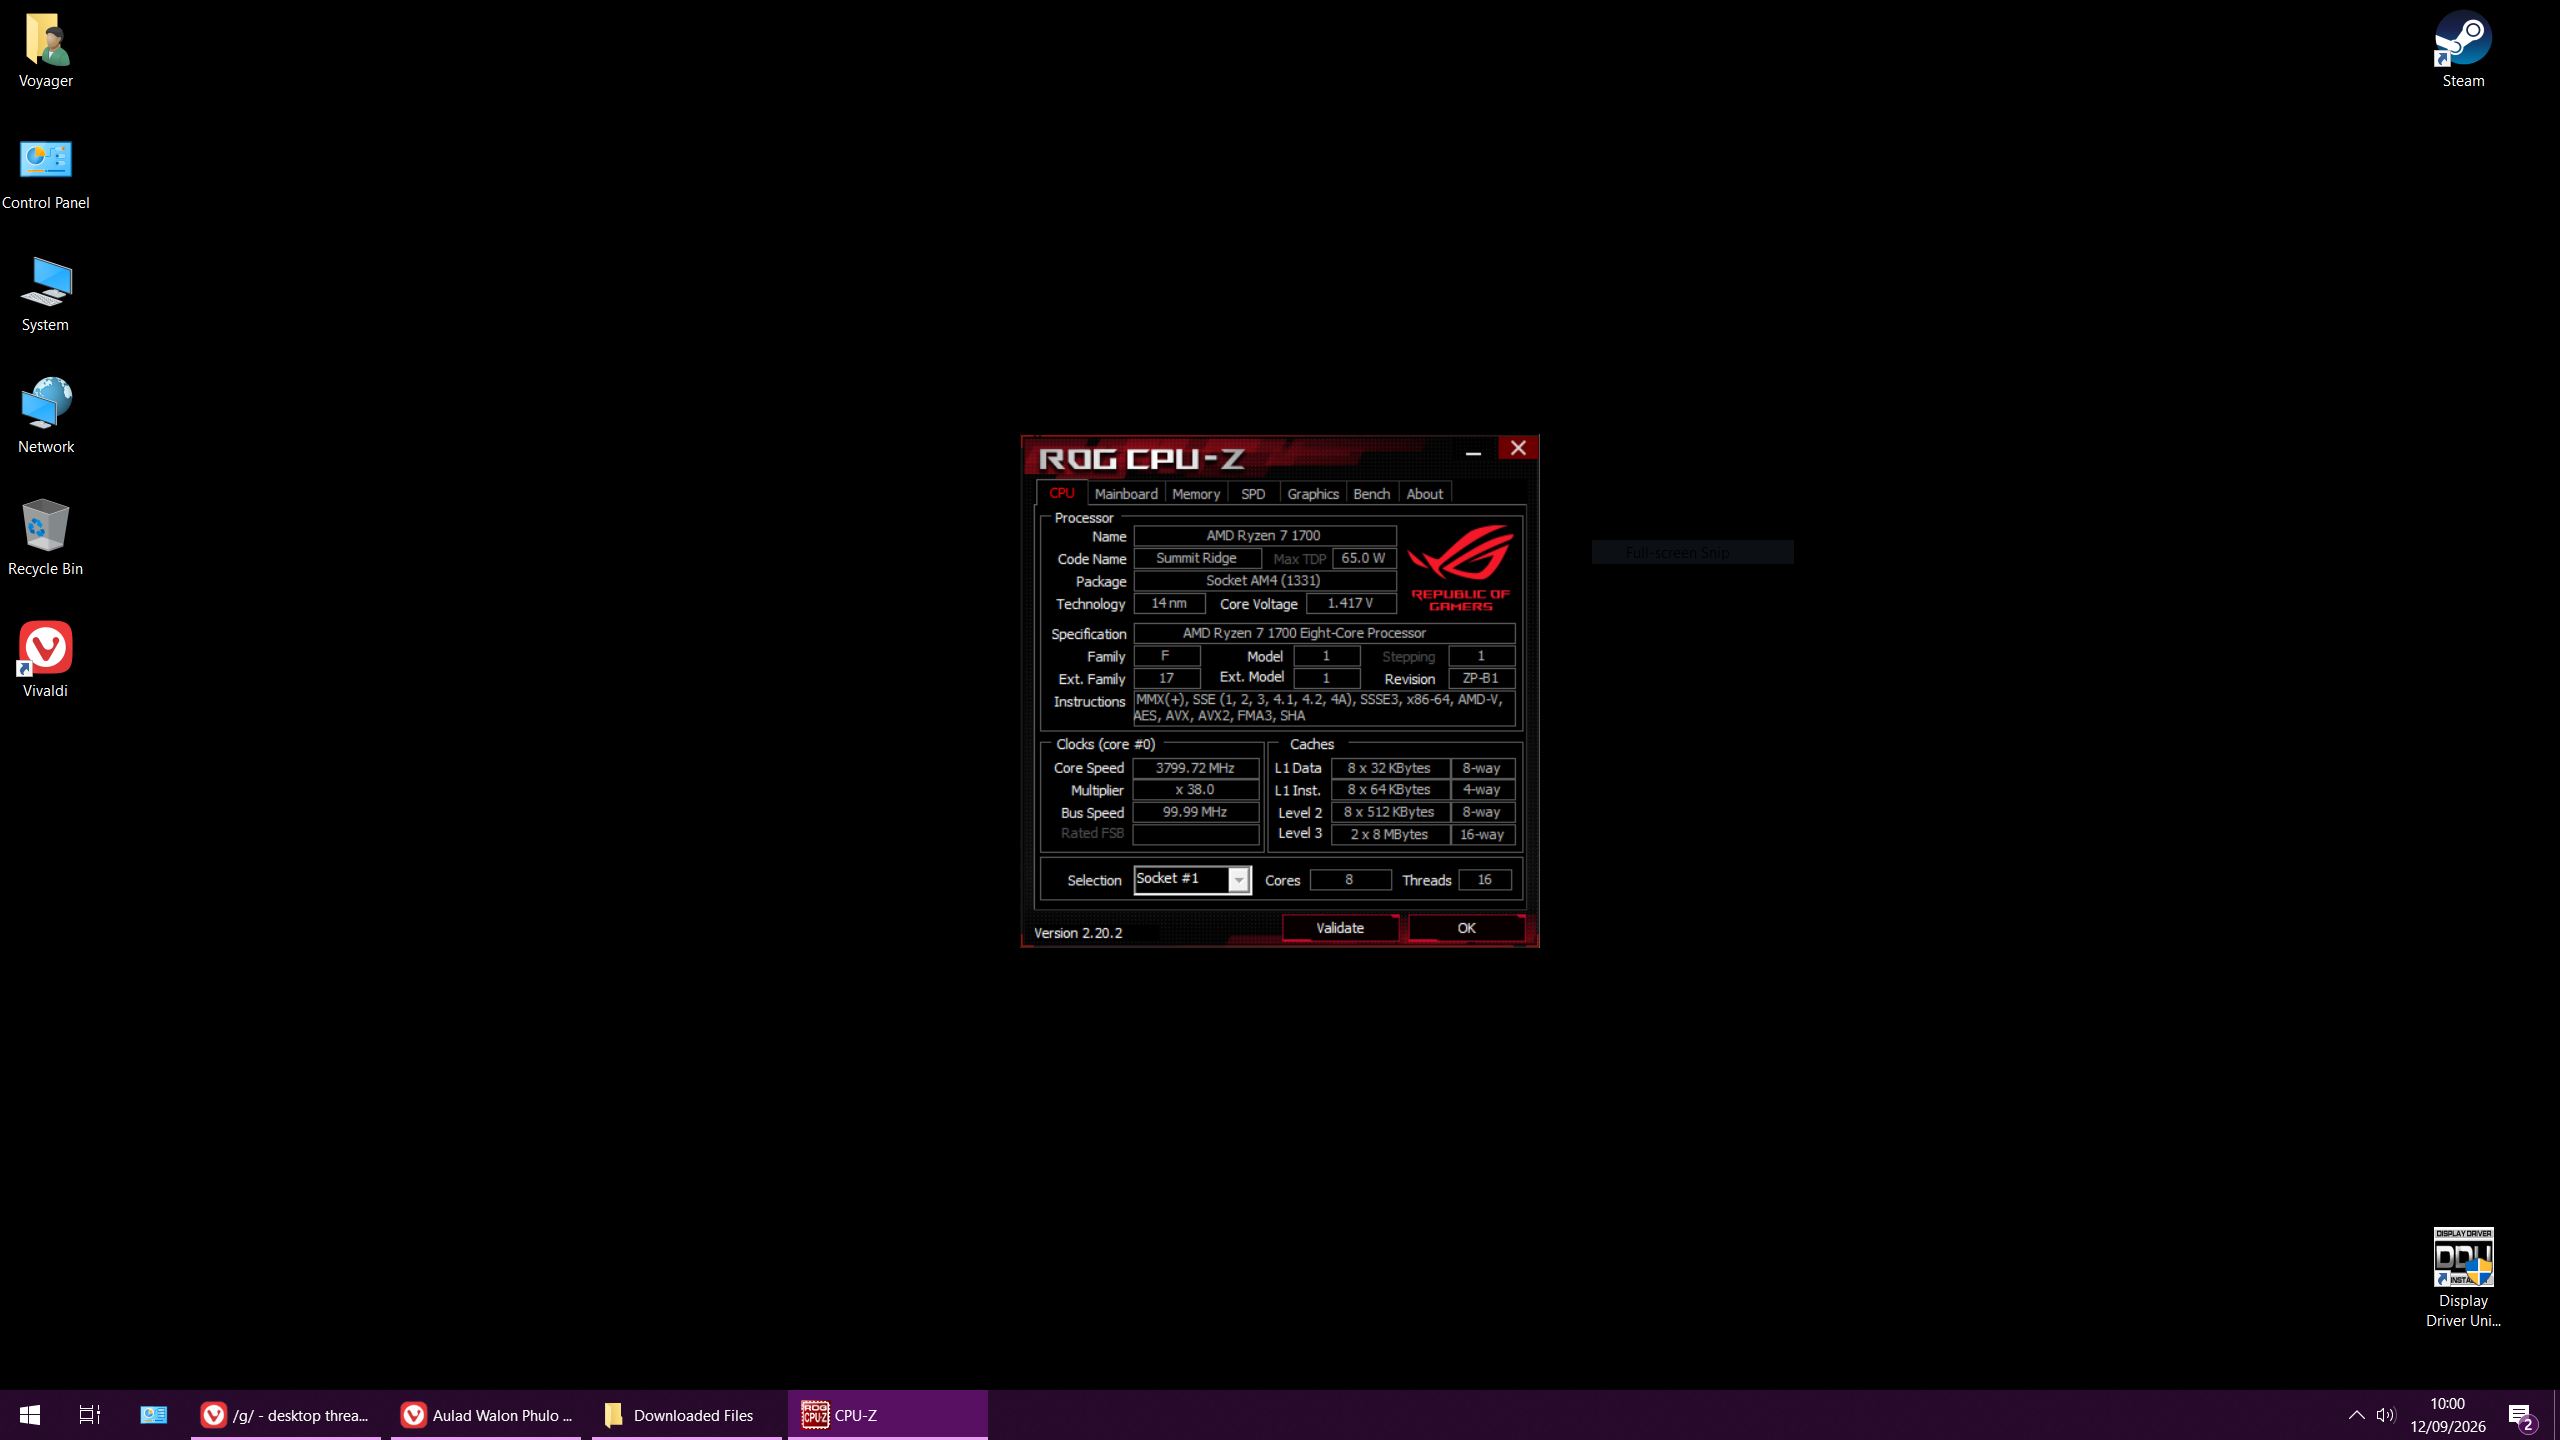This screenshot has width=2560, height=1440.
Task: Open the Network desktop icon
Action: coord(45,416)
